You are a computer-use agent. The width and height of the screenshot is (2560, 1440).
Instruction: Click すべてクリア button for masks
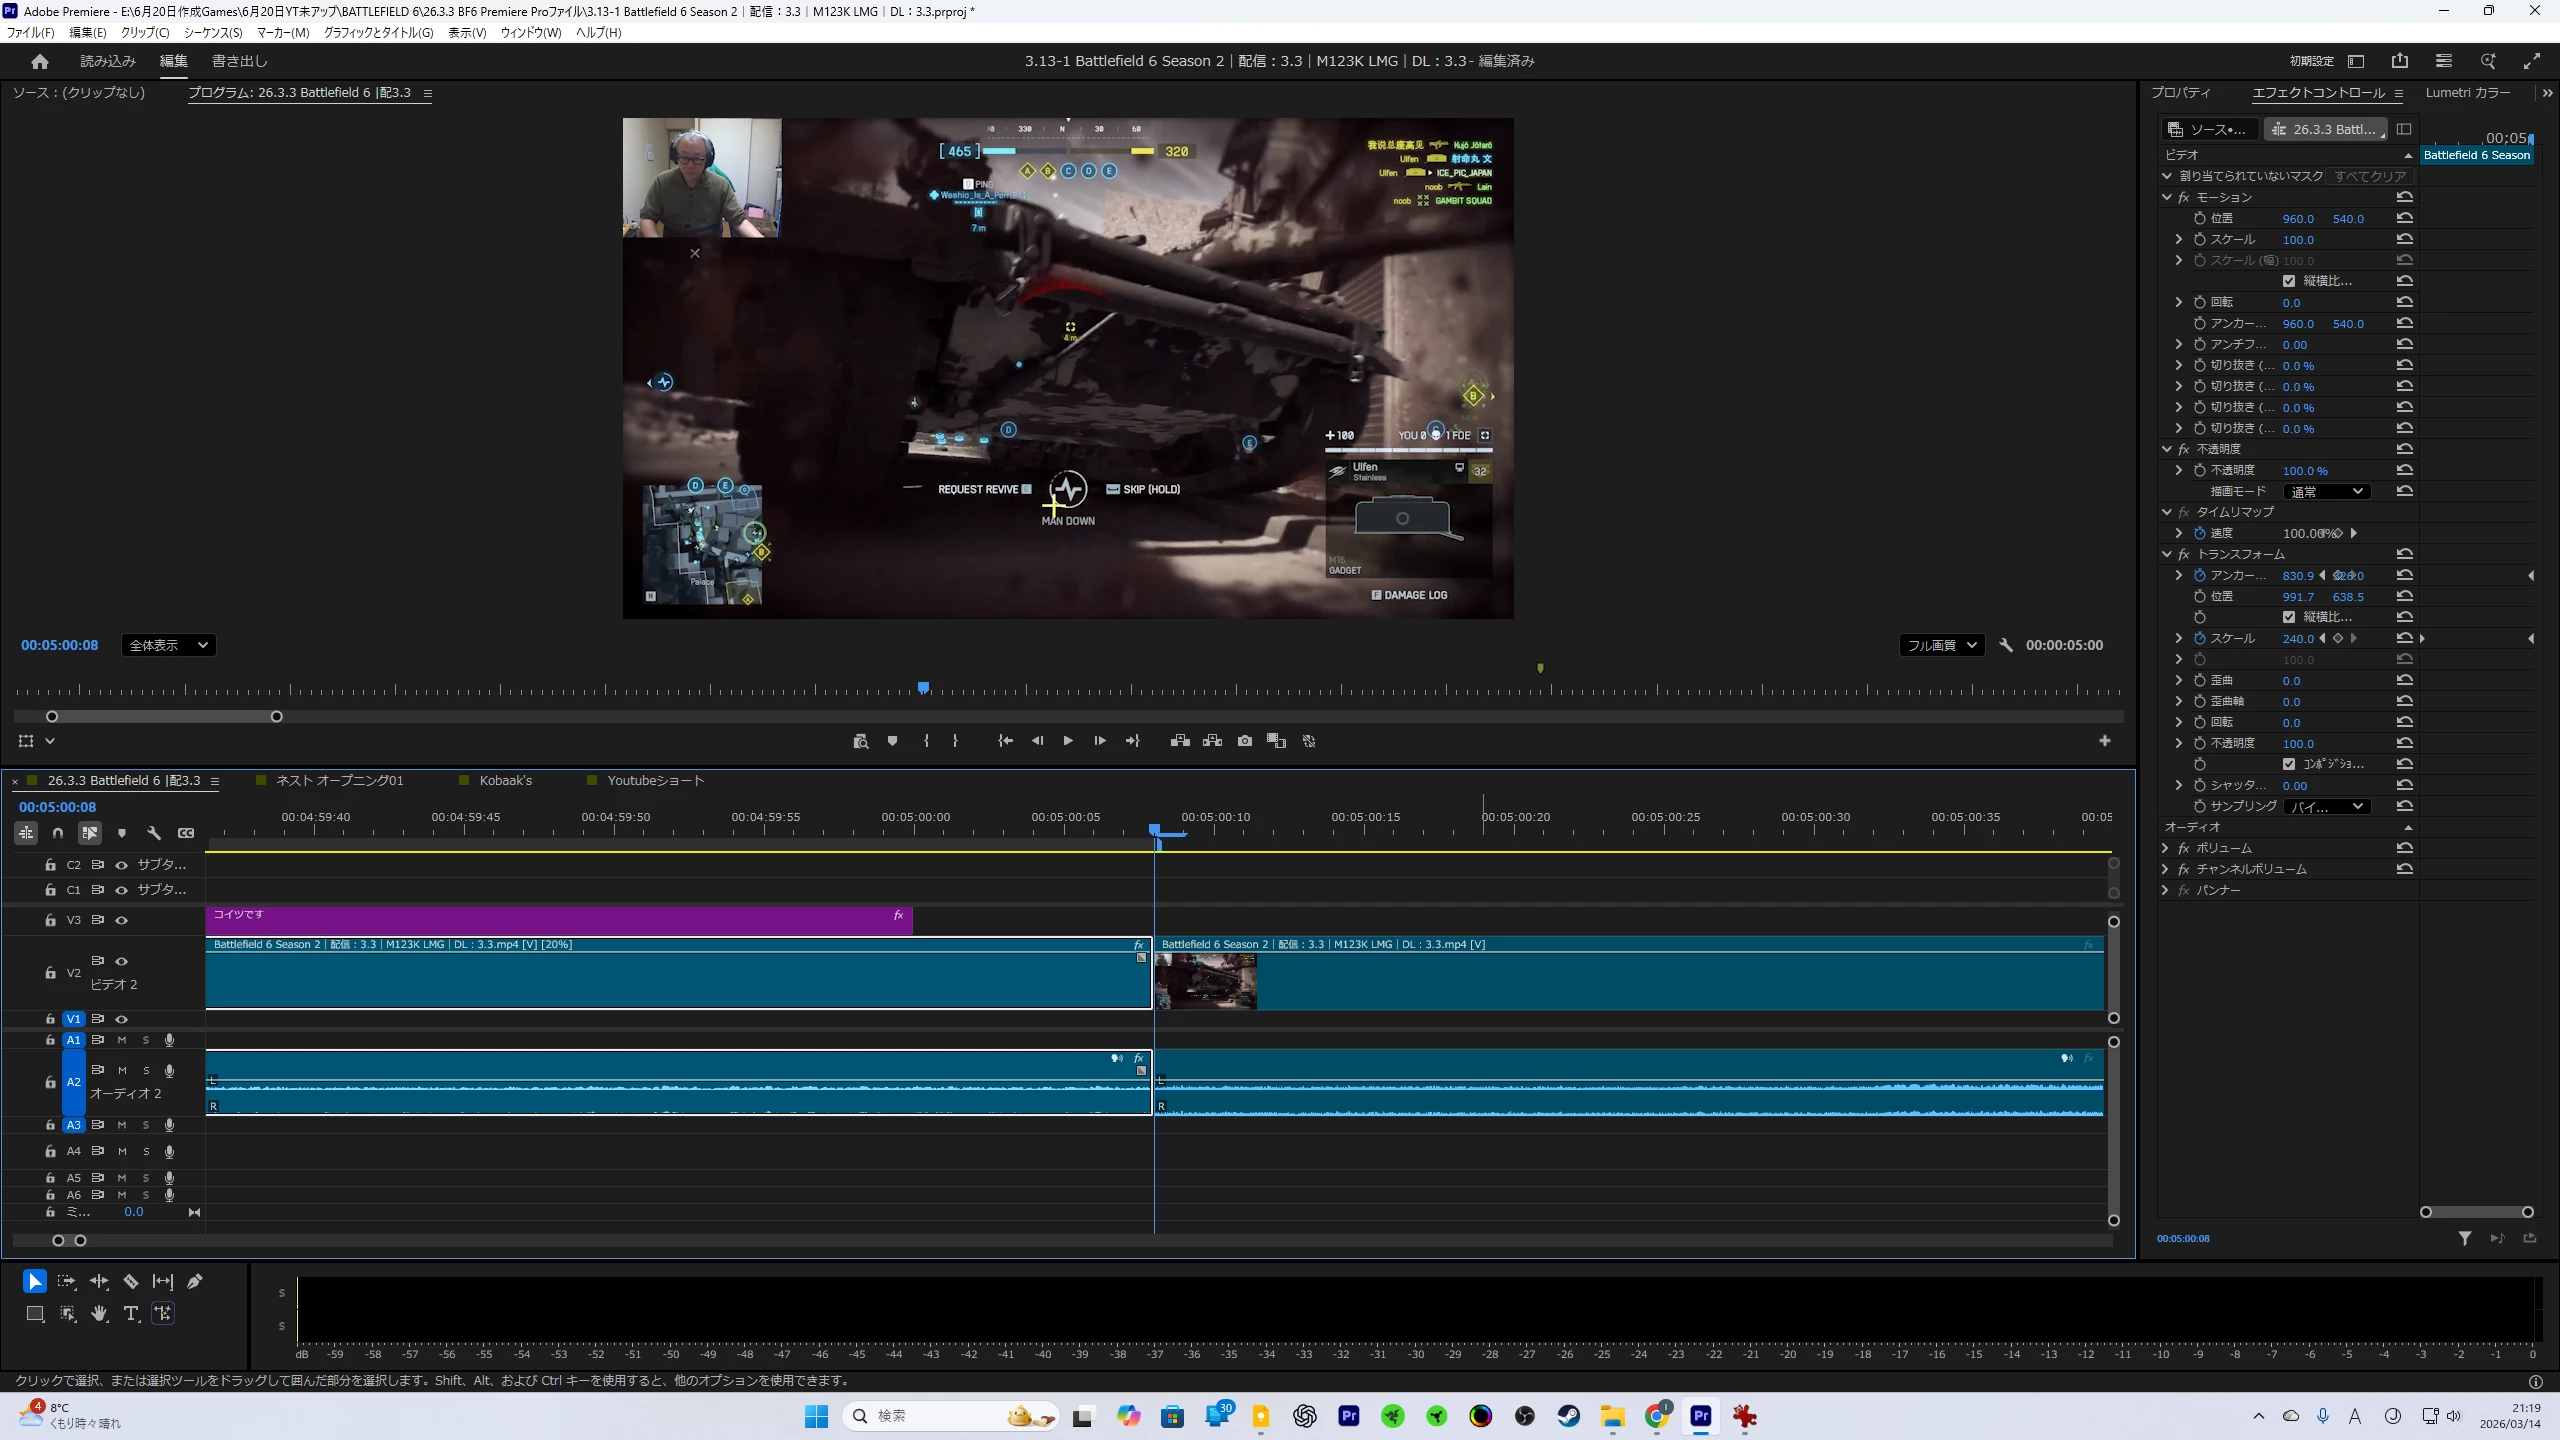click(2370, 176)
